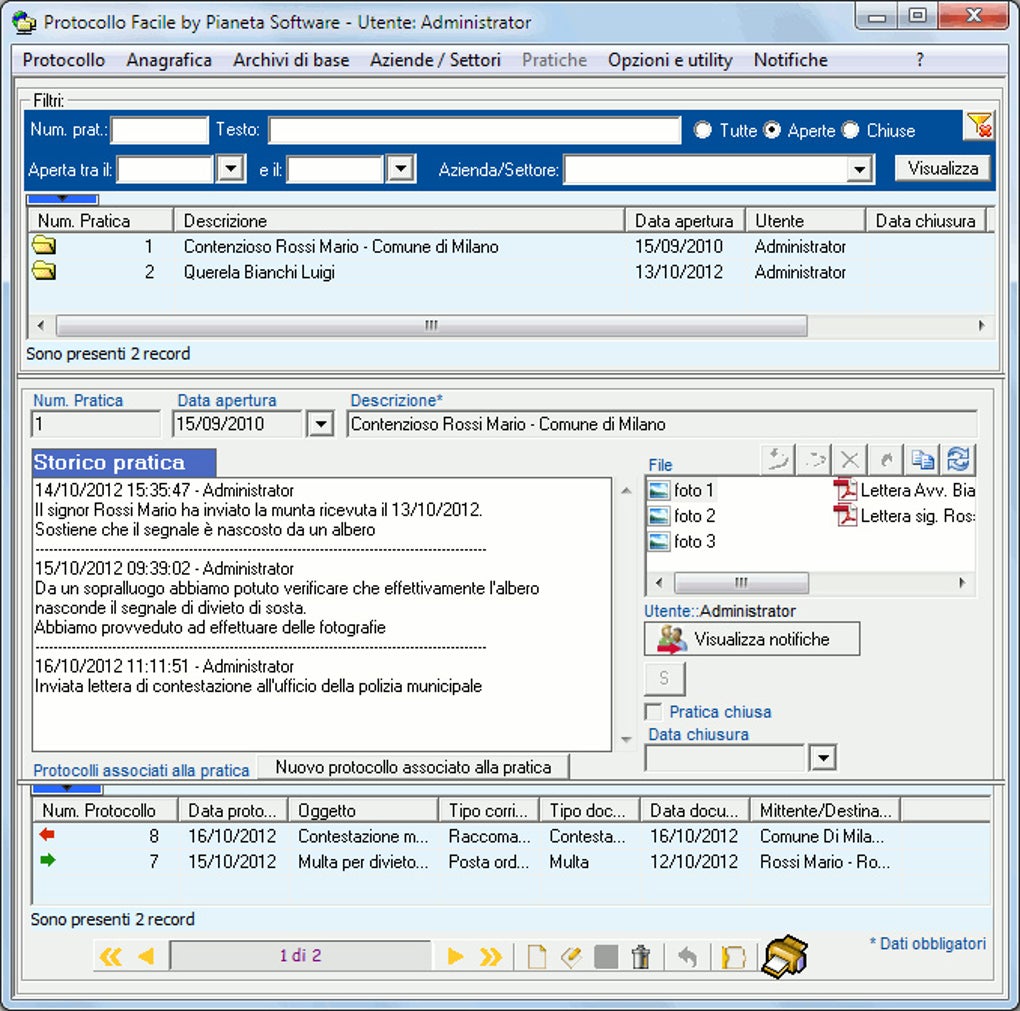Open the Data chiusura date dropdown
This screenshot has height=1011, width=1020.
tap(822, 757)
